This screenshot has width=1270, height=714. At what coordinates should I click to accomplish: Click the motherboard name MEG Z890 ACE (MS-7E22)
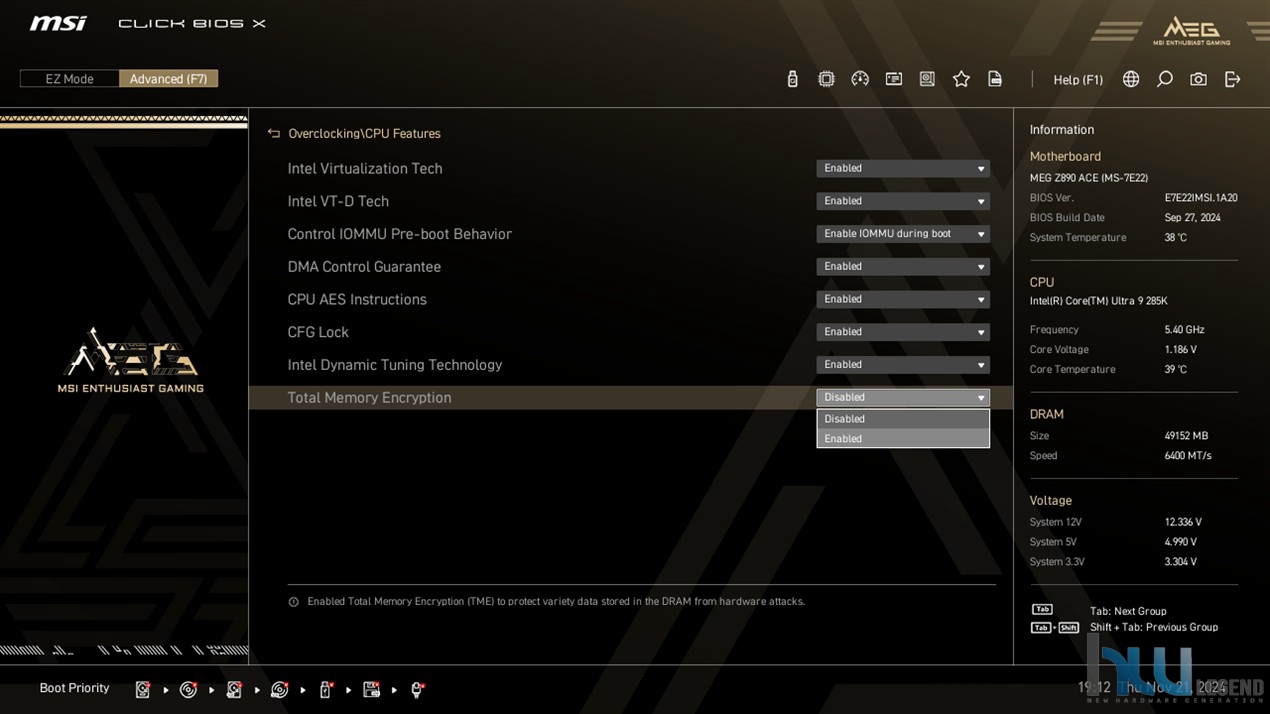point(1089,178)
